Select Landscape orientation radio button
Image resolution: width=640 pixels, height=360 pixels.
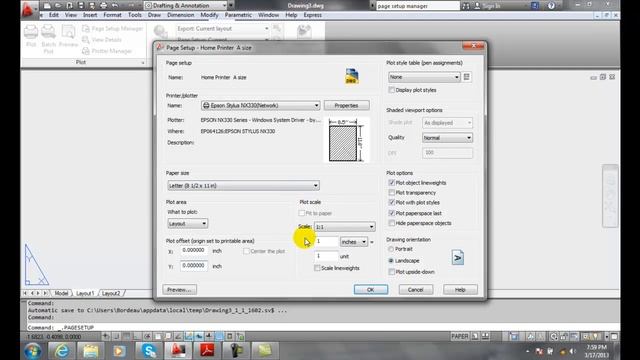click(x=391, y=260)
